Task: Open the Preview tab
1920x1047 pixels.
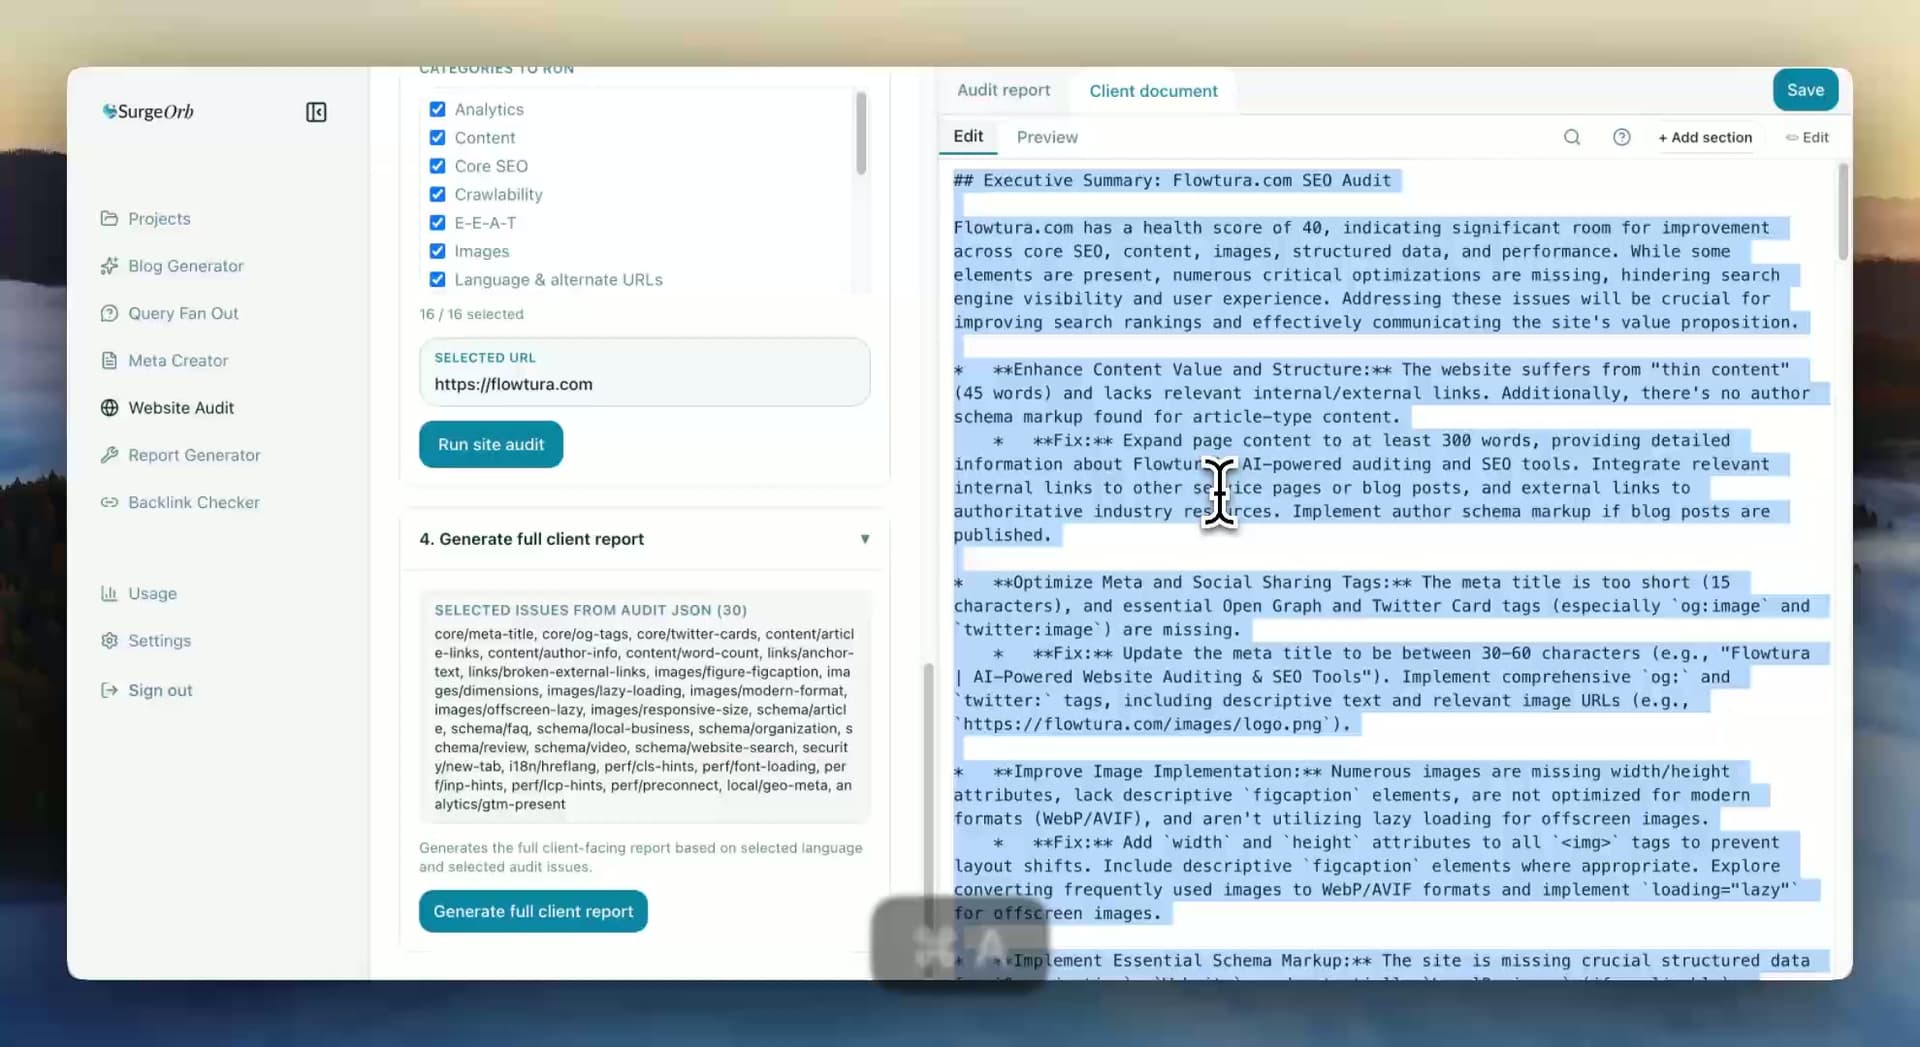Action: 1046,137
